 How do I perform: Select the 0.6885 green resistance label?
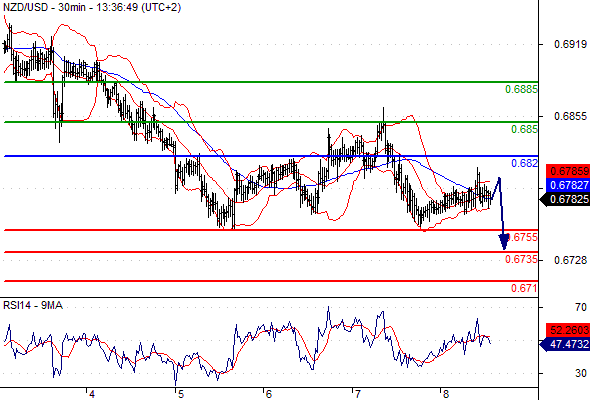pos(521,89)
